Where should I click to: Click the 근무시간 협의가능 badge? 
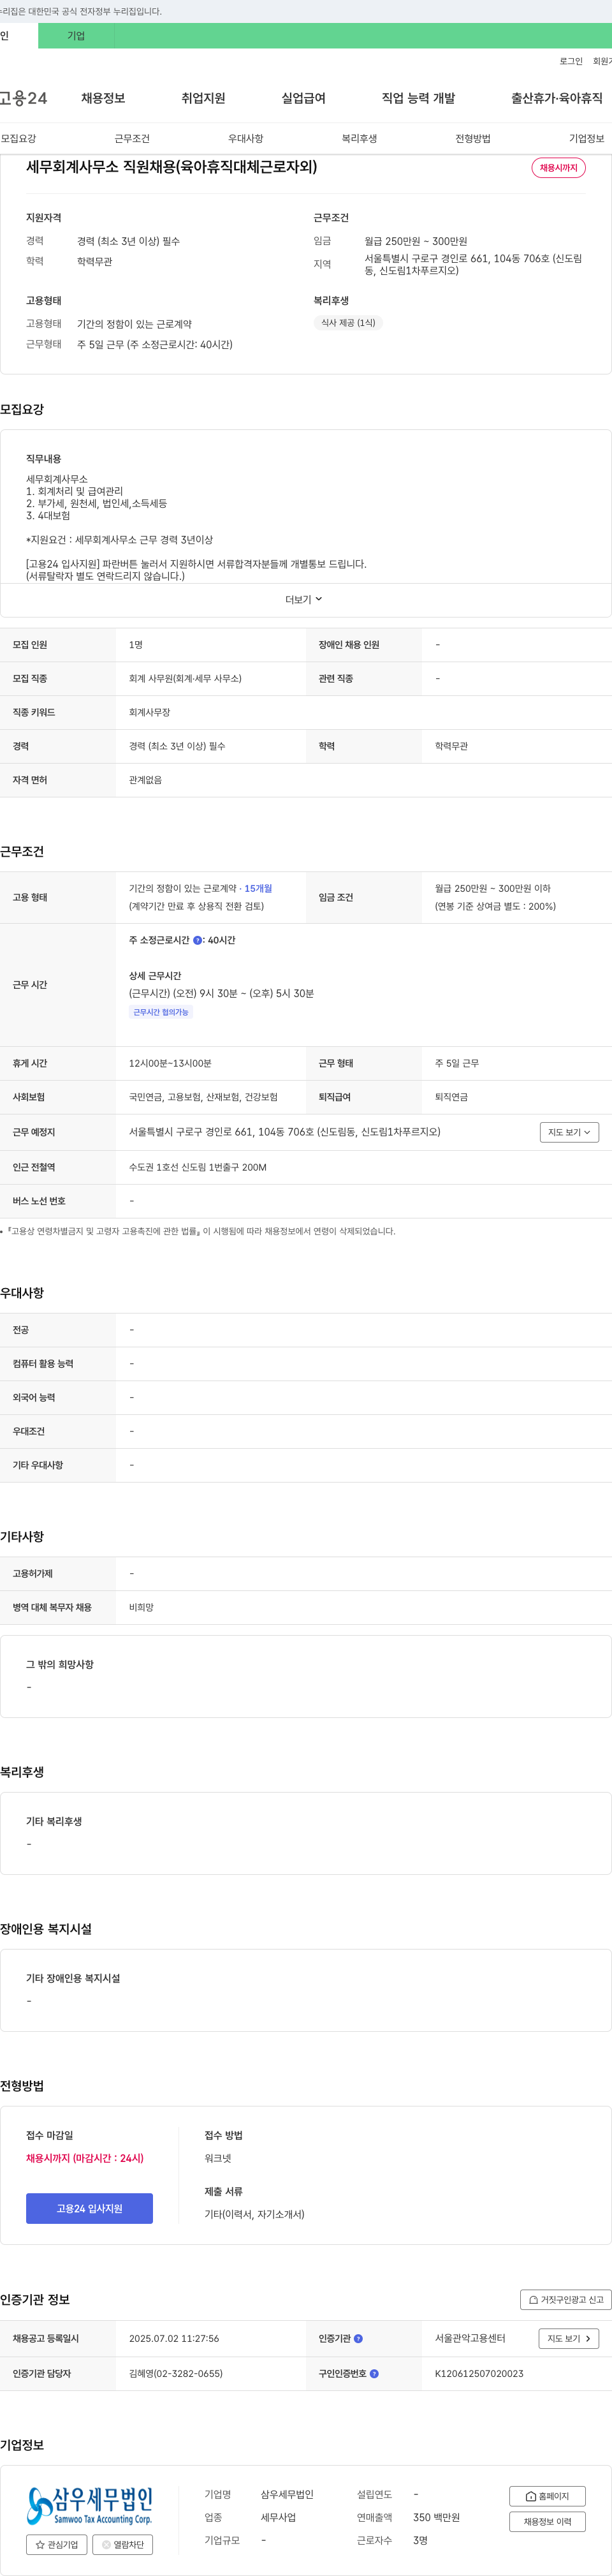pyautogui.click(x=161, y=1012)
